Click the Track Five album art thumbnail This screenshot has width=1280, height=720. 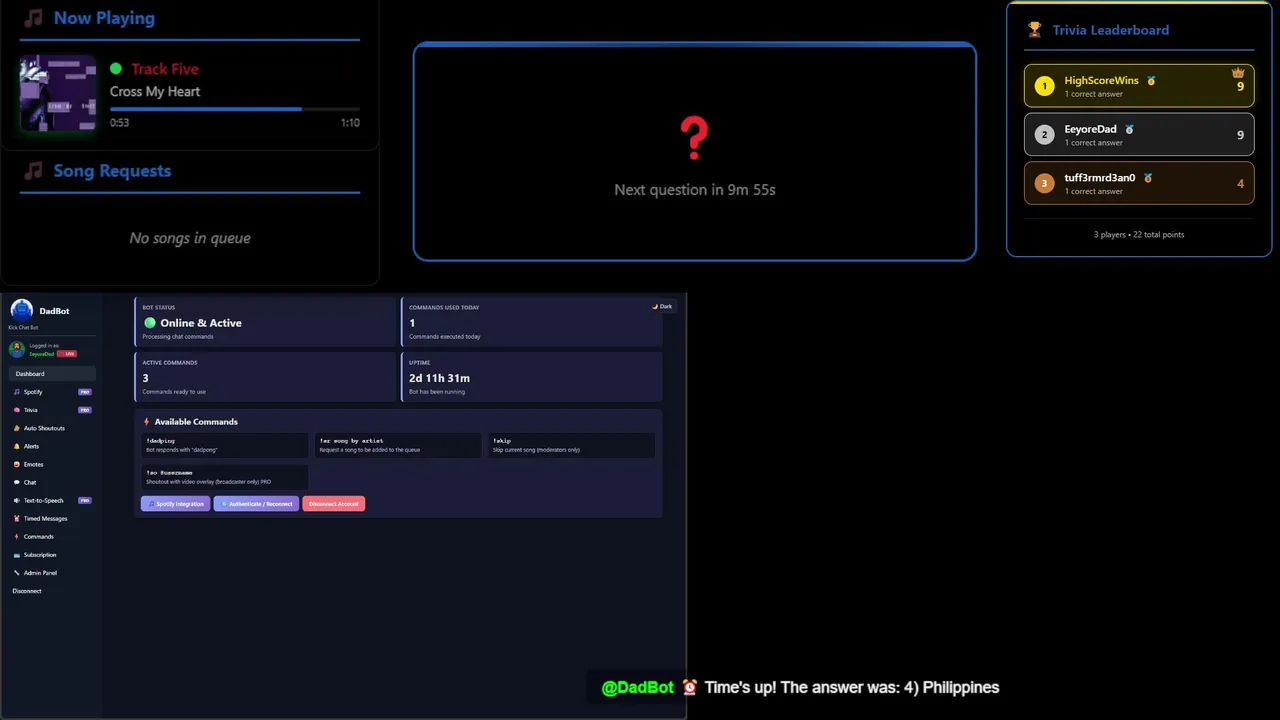pos(58,93)
